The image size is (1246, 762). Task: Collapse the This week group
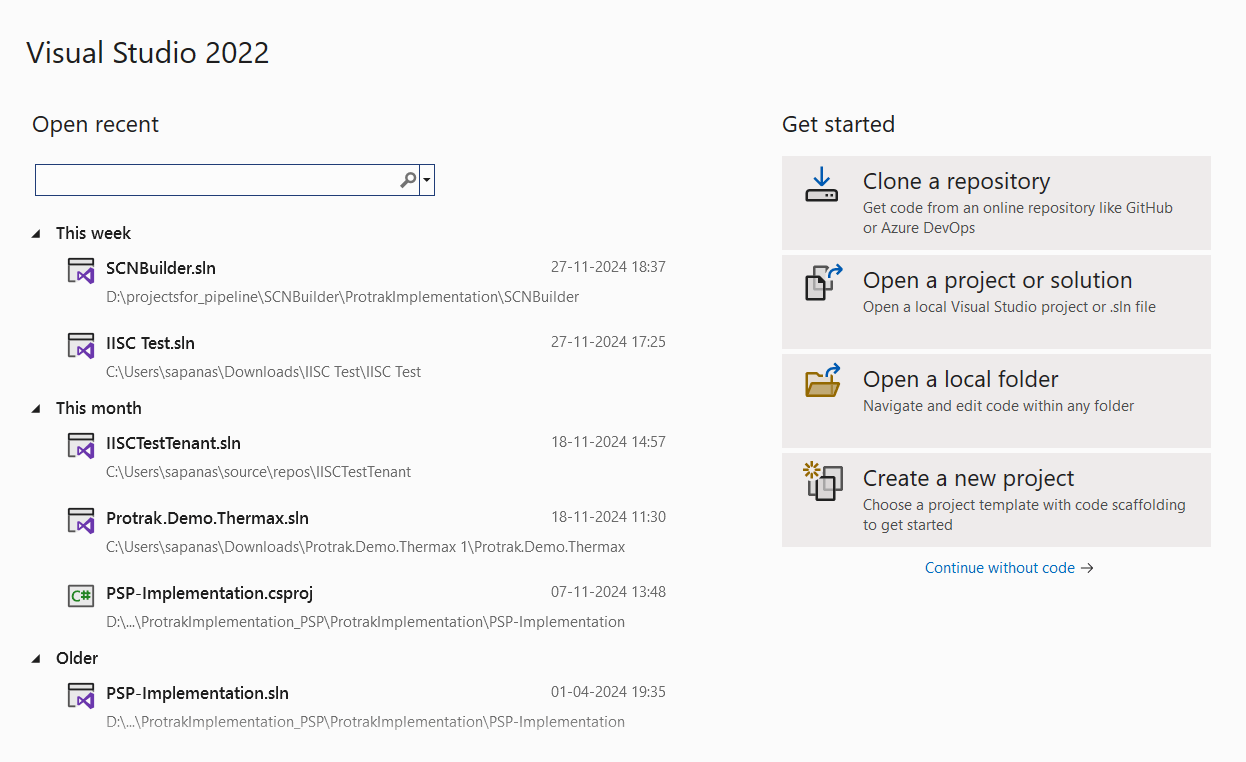pyautogui.click(x=37, y=234)
